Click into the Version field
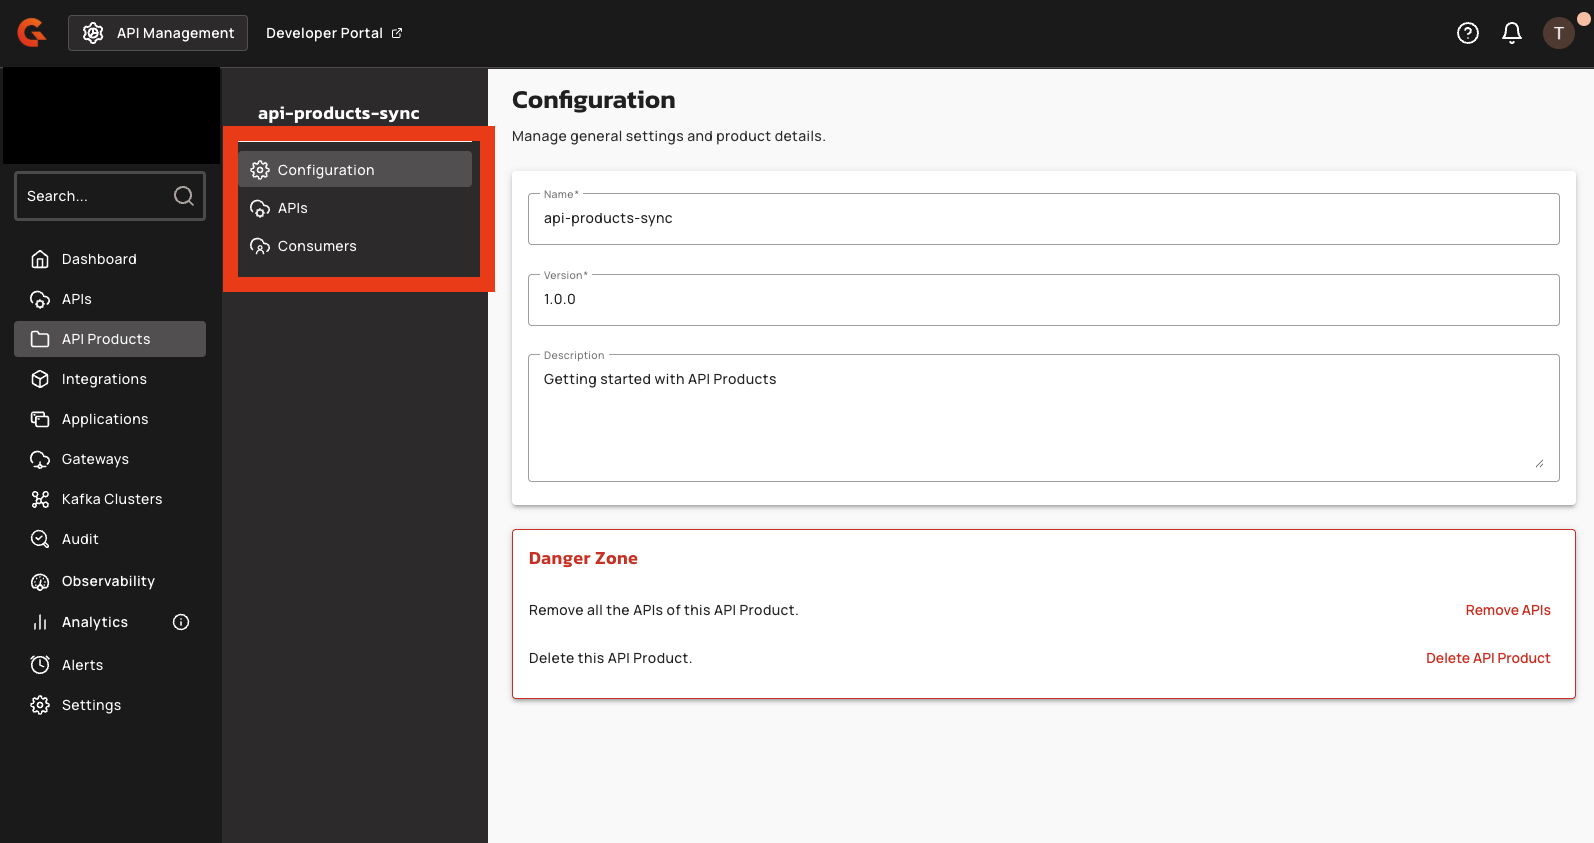Screen dimensions: 1594x843 click(x=1043, y=300)
